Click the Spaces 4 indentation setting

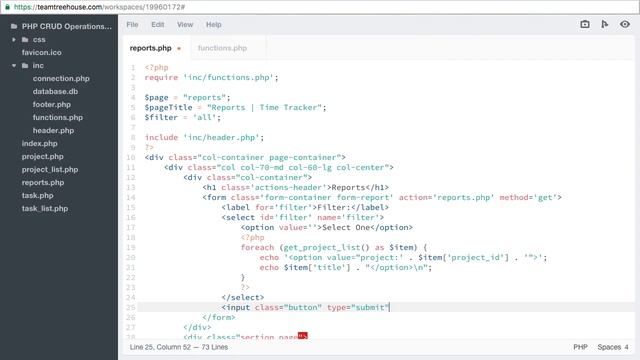(x=613, y=347)
